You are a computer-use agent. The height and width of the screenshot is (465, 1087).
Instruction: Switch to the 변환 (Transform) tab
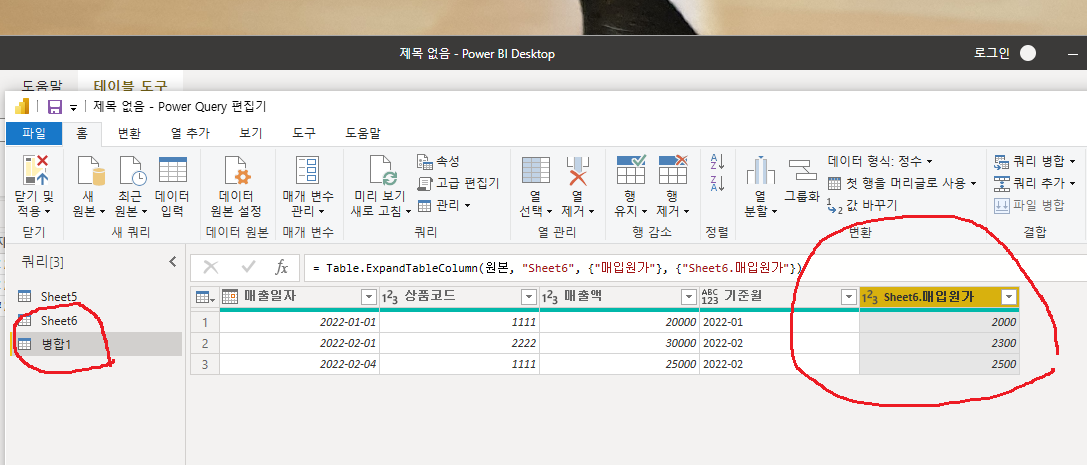129,133
